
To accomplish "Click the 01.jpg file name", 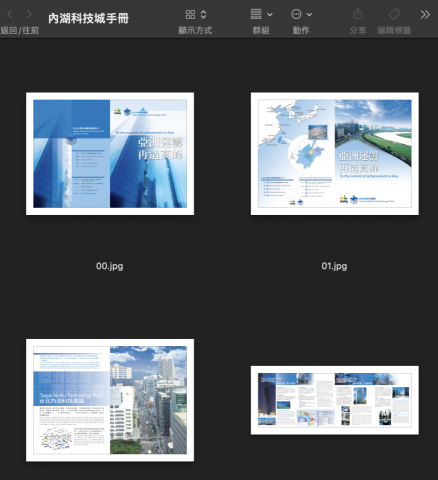I will pyautogui.click(x=334, y=266).
